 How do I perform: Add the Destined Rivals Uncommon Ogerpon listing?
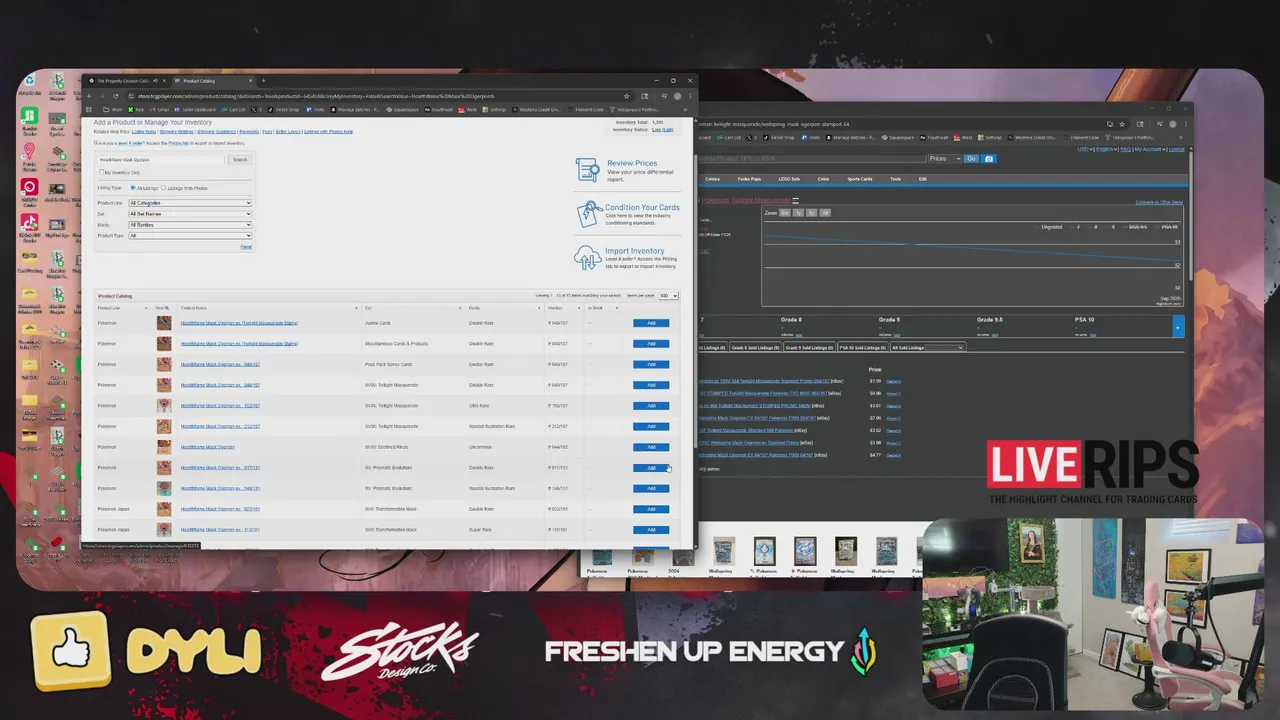tap(651, 447)
